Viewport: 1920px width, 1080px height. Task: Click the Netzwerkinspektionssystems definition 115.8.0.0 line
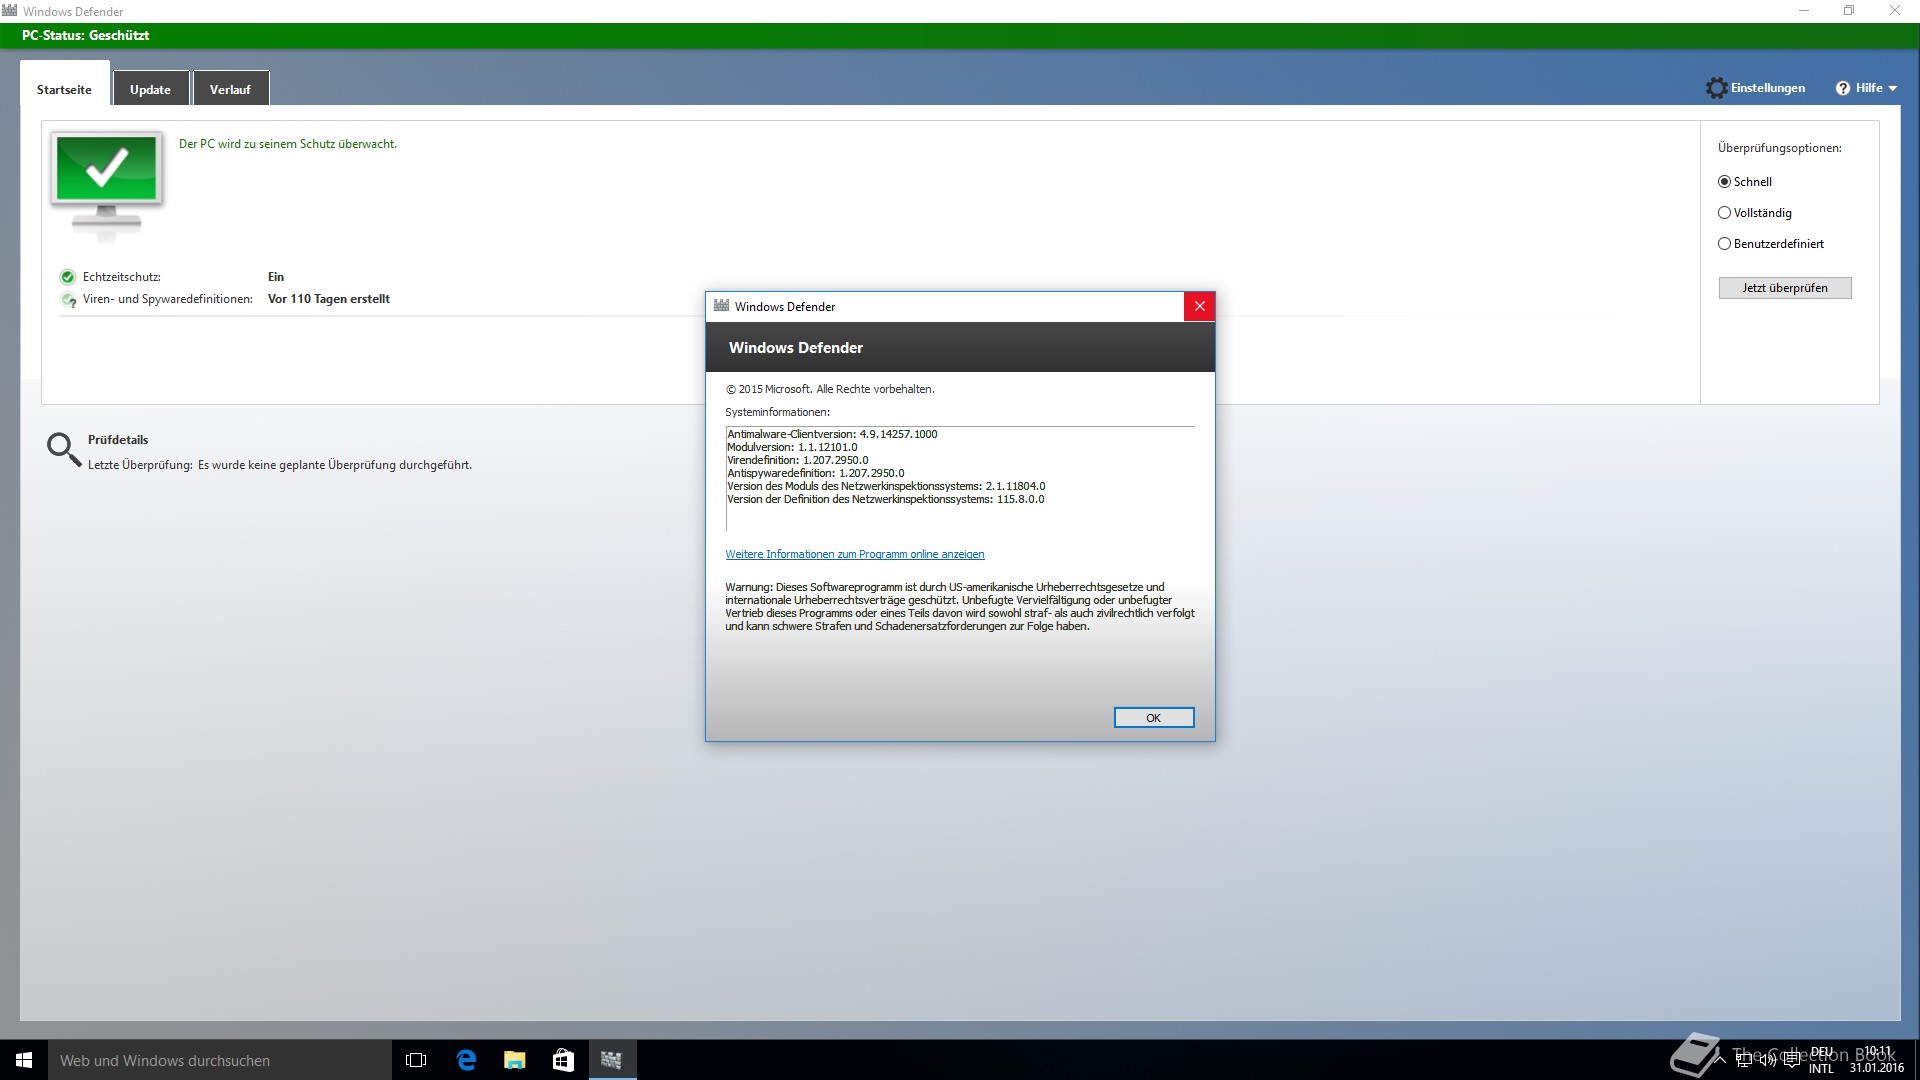886,499
